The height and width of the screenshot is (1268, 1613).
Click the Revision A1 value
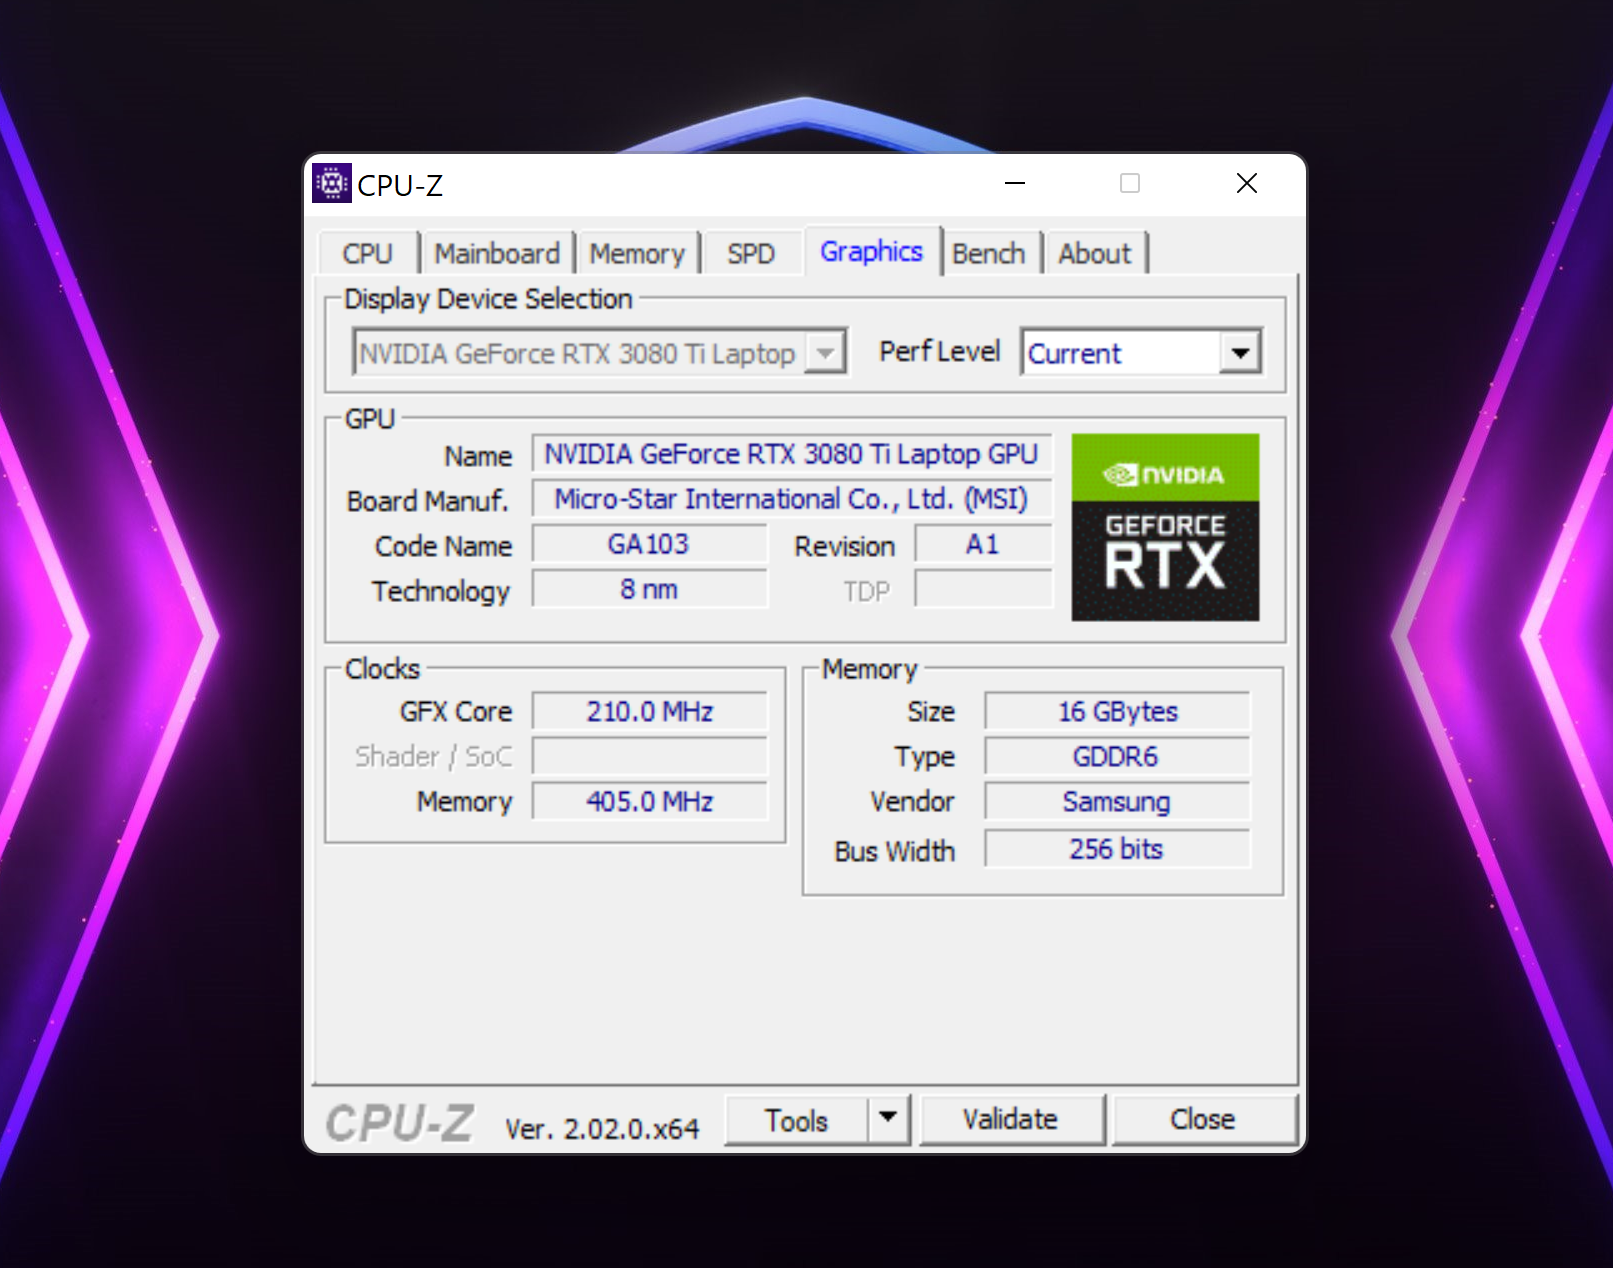point(983,544)
